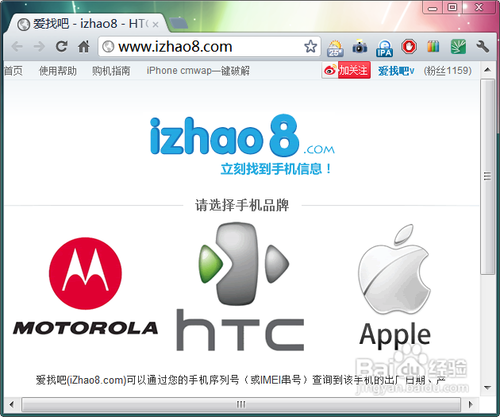Open the 使用帮助 menu link
The width and height of the screenshot is (500, 417).
[58, 71]
